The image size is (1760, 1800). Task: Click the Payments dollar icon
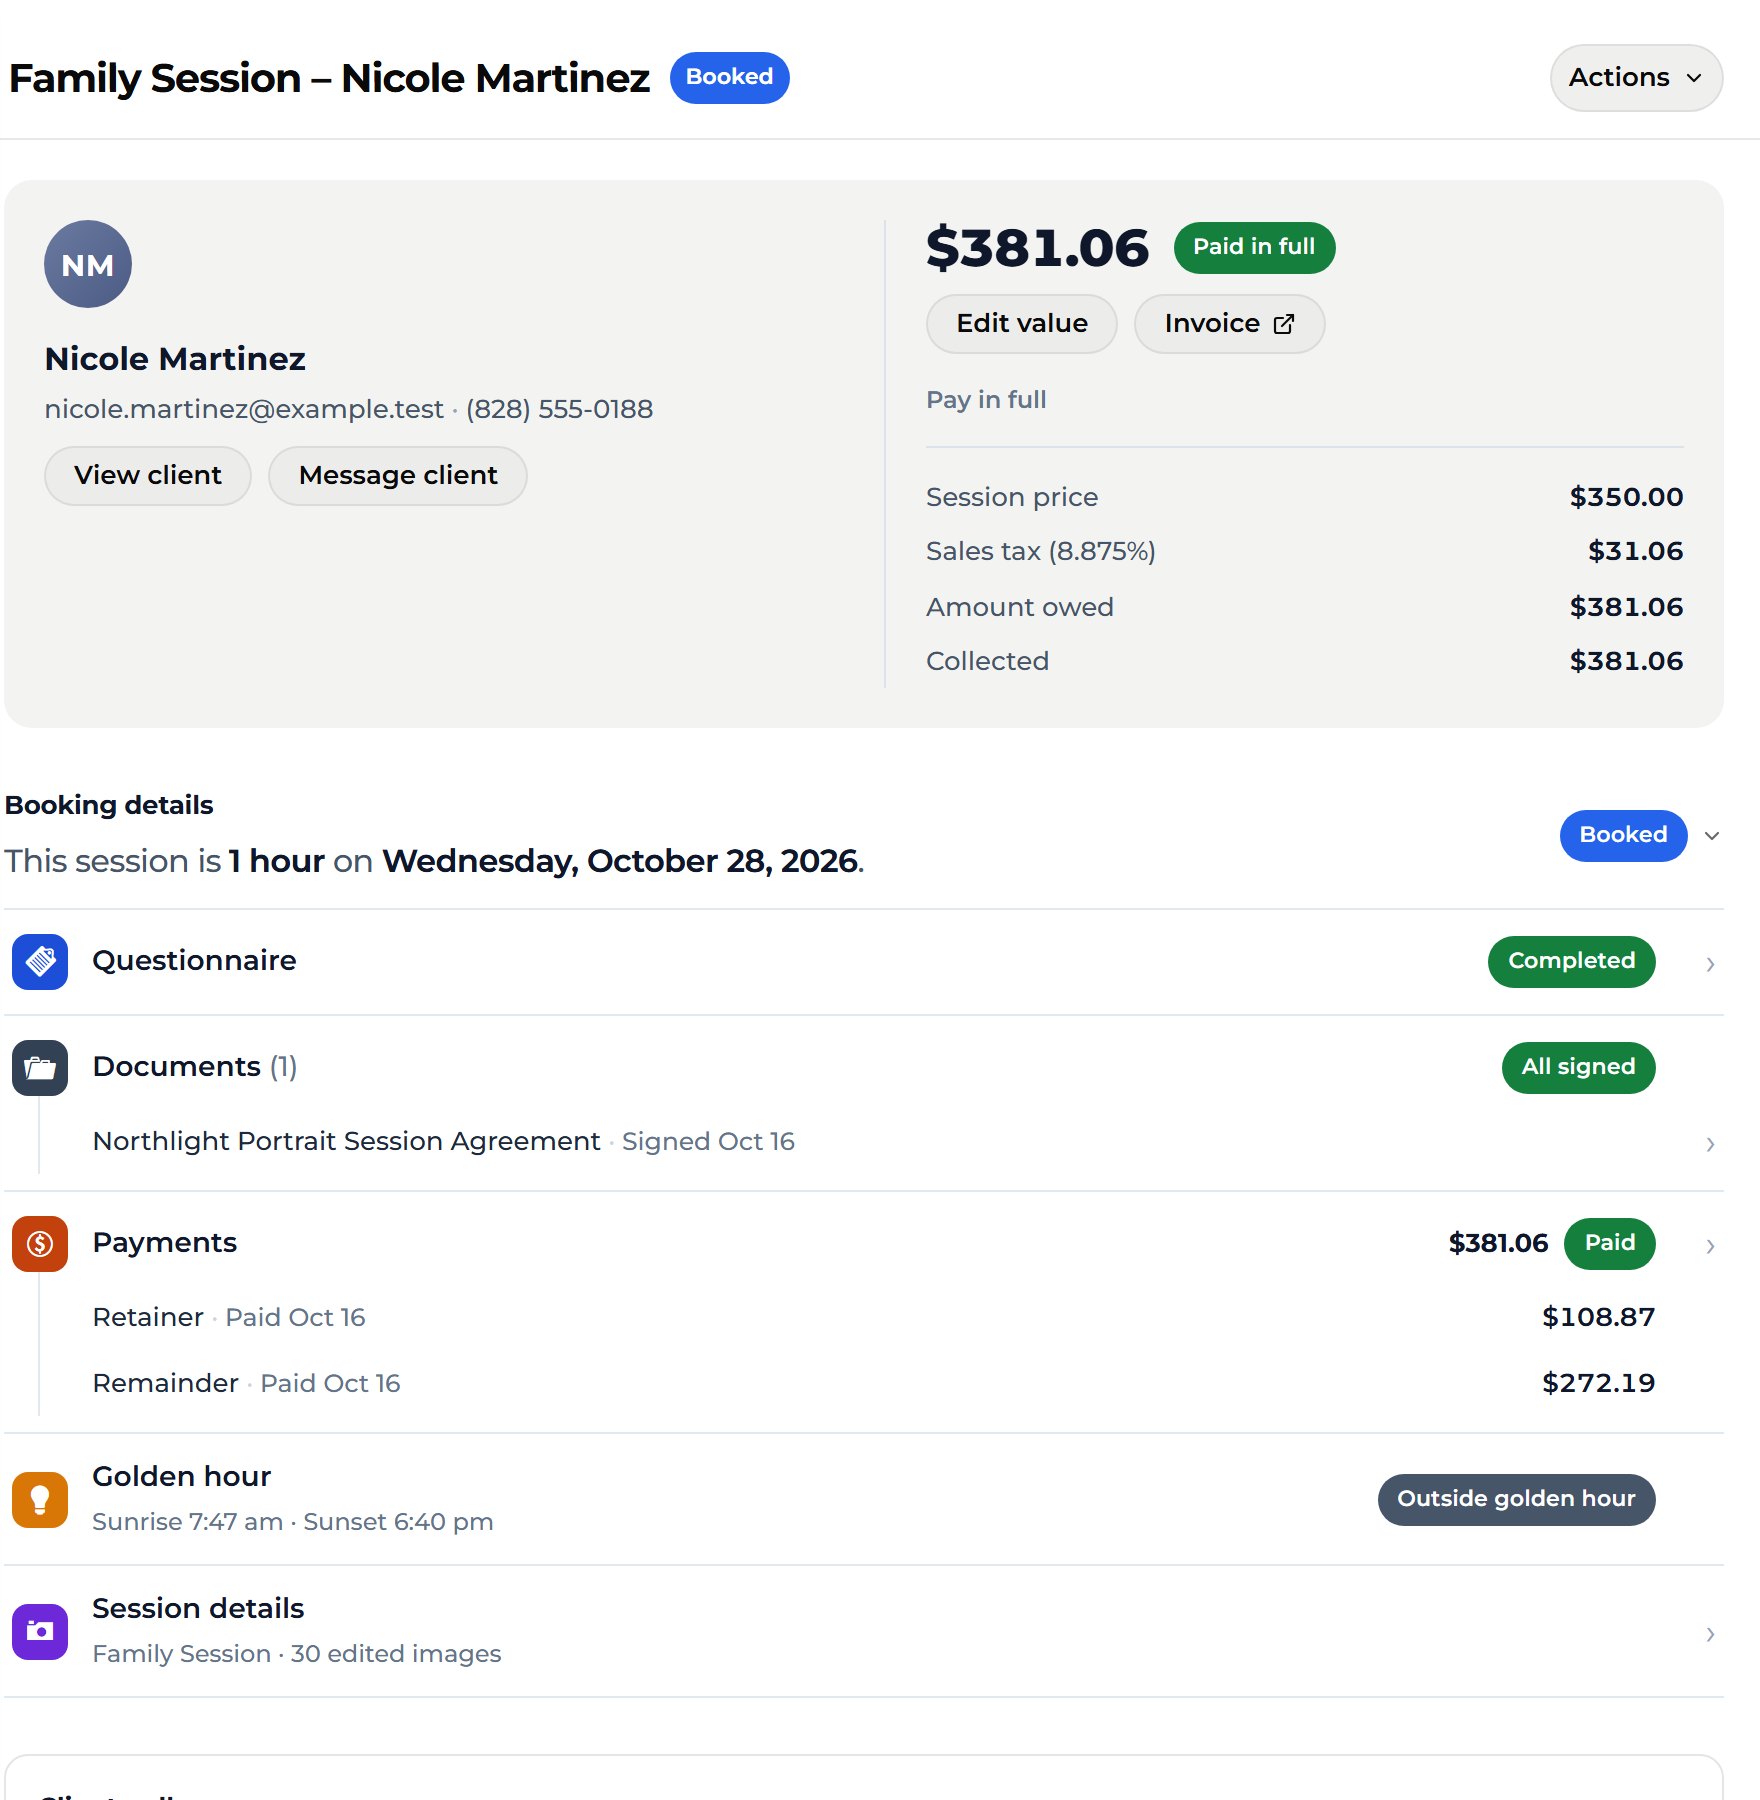(x=40, y=1244)
